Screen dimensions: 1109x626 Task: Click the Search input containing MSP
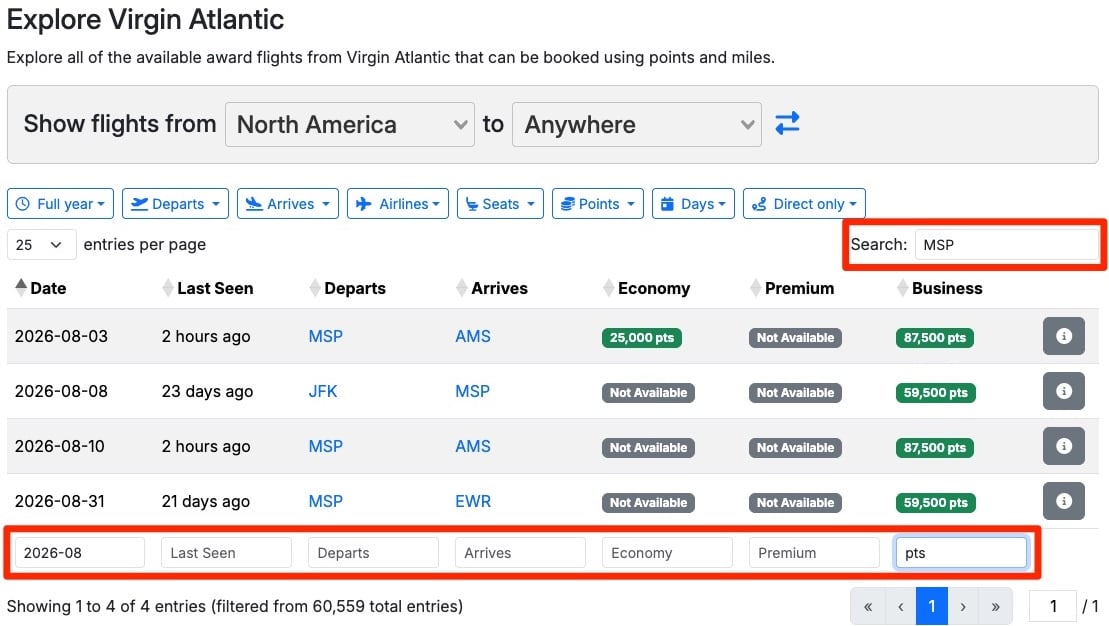tap(1007, 244)
